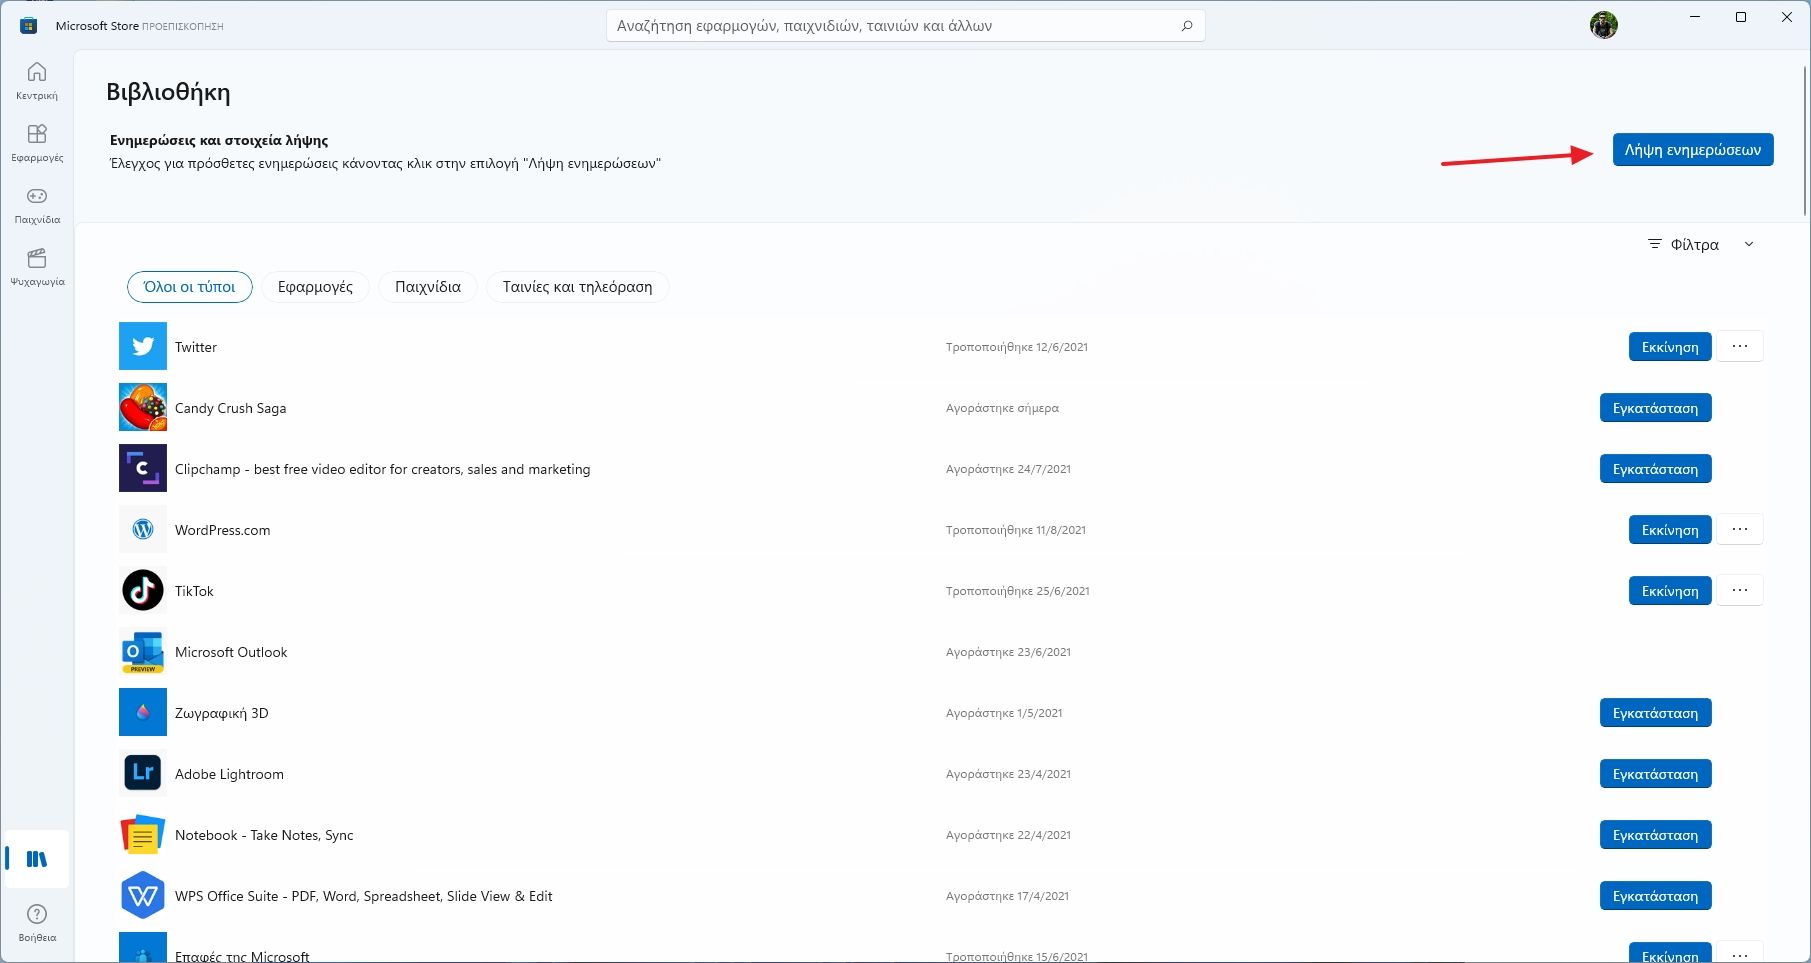Screen dimensions: 1811x963
Task: Click the vertical scrollbar on the right
Action: click(1804, 140)
